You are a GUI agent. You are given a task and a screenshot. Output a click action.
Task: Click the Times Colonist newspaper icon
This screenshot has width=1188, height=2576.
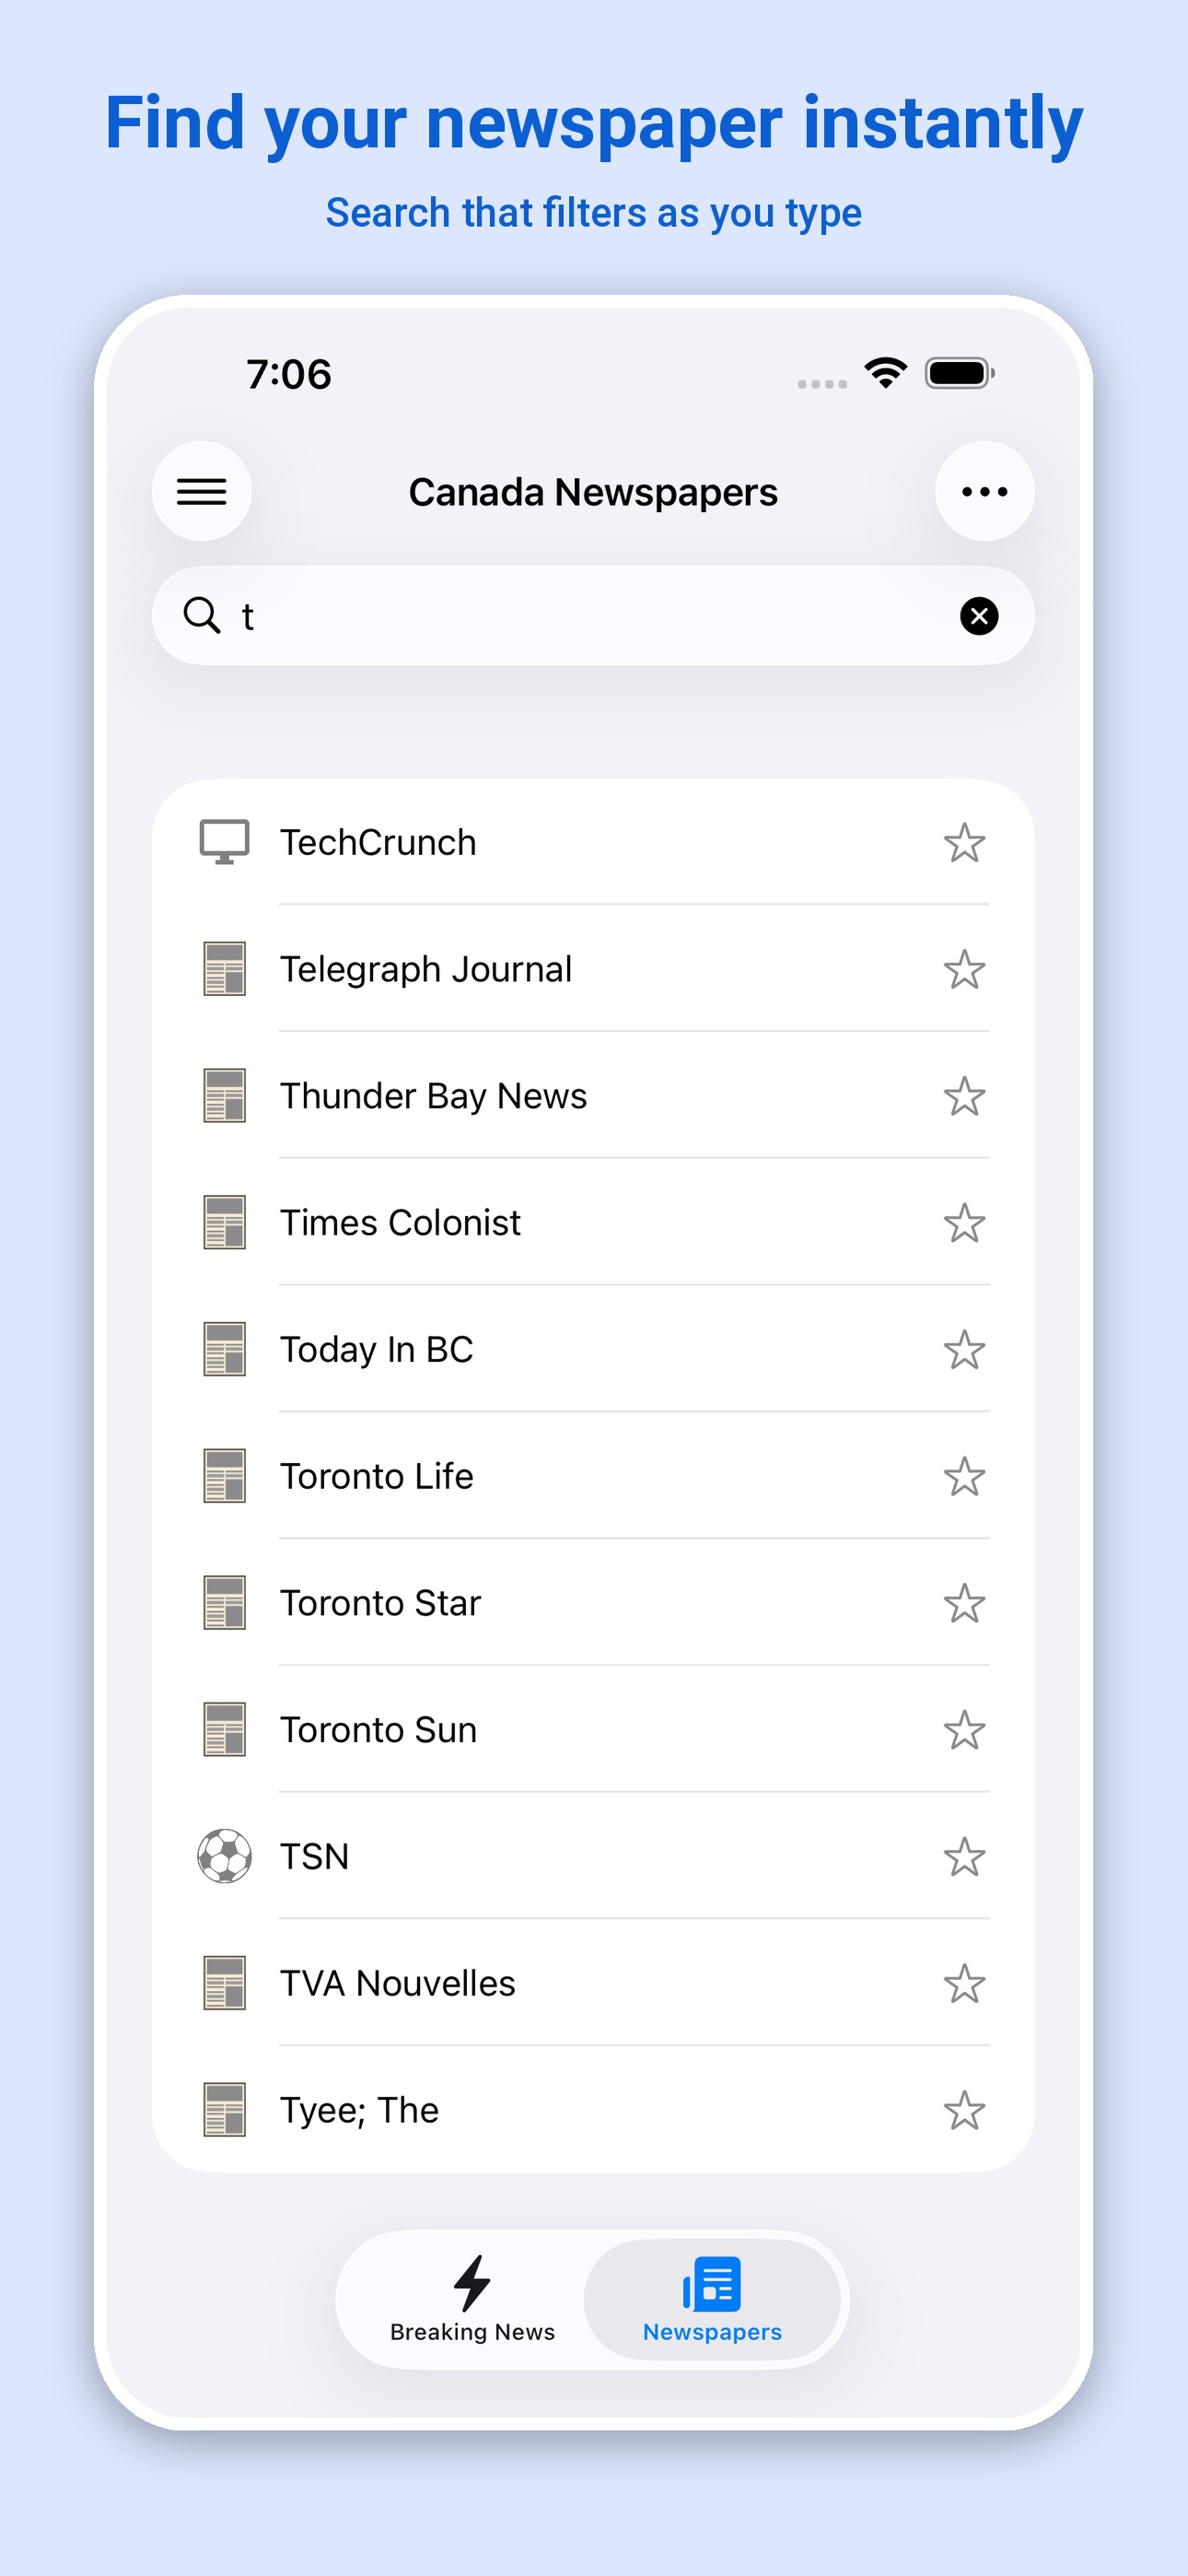click(x=224, y=1222)
